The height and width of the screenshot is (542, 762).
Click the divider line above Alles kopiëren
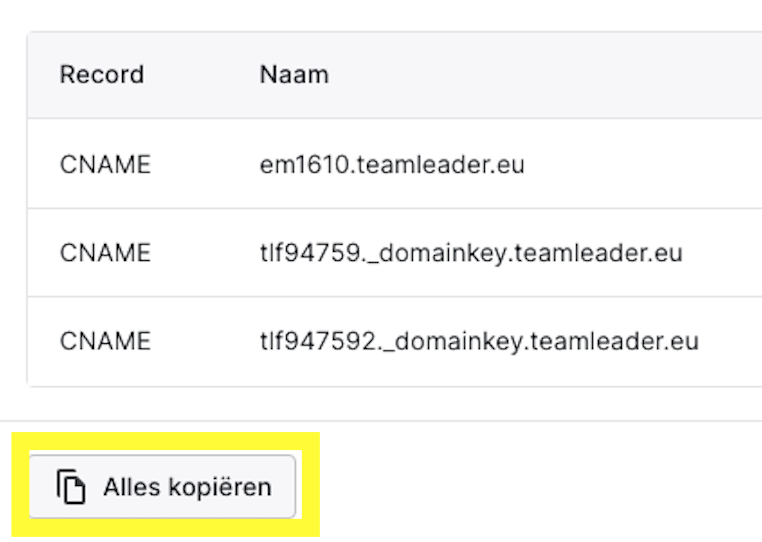381,421
